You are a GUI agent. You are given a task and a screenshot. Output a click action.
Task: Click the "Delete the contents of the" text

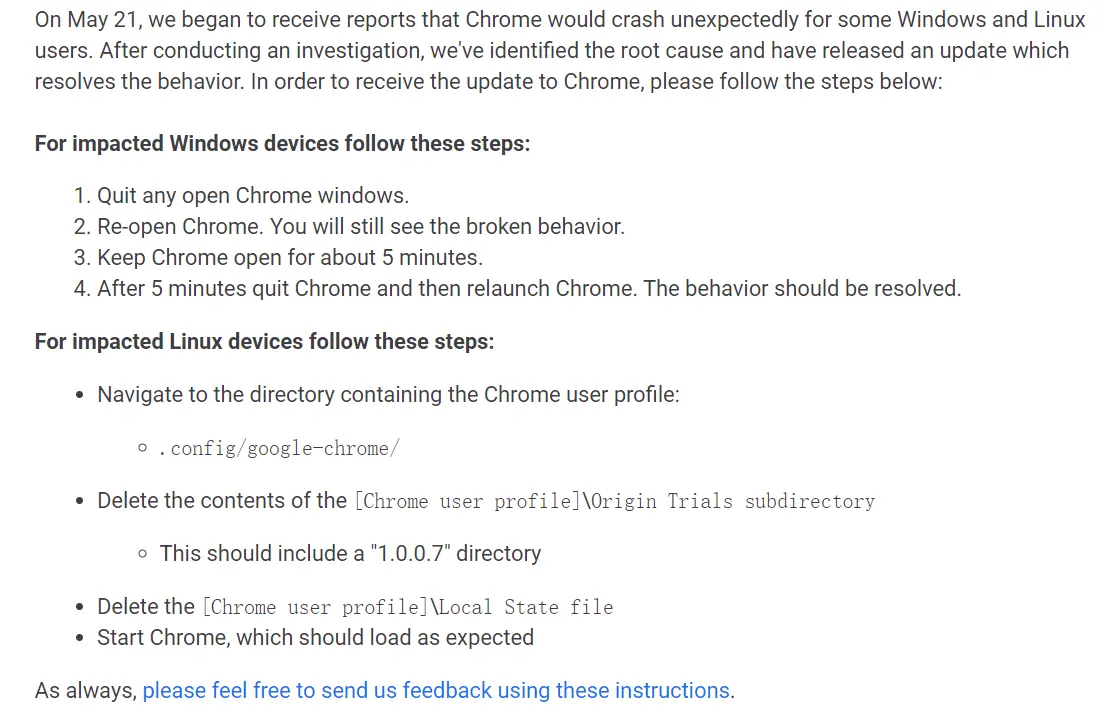(x=222, y=501)
